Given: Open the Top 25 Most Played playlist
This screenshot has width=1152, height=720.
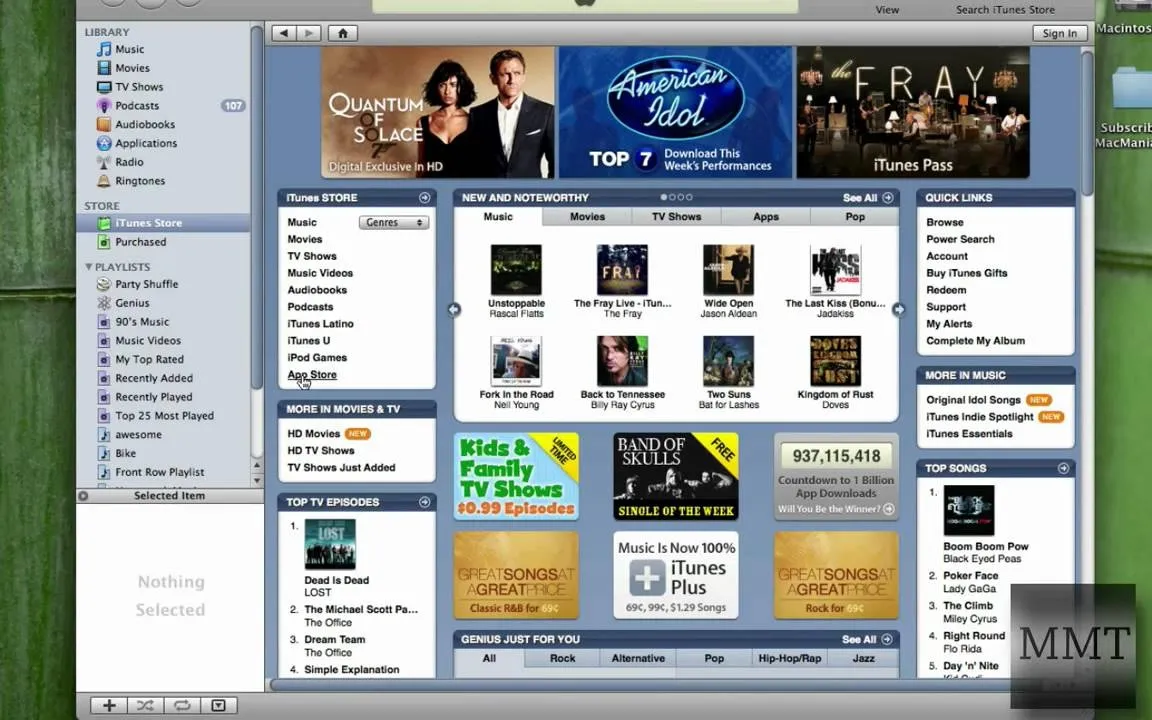Looking at the screenshot, I should [x=163, y=416].
